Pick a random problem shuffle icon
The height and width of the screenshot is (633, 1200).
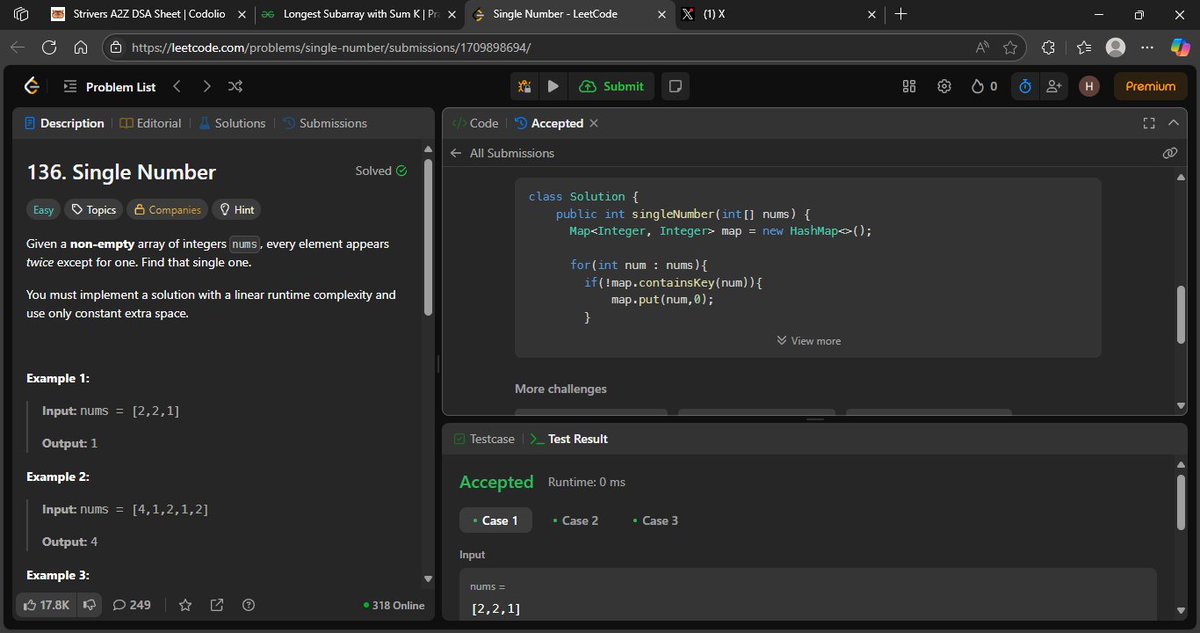click(x=235, y=87)
